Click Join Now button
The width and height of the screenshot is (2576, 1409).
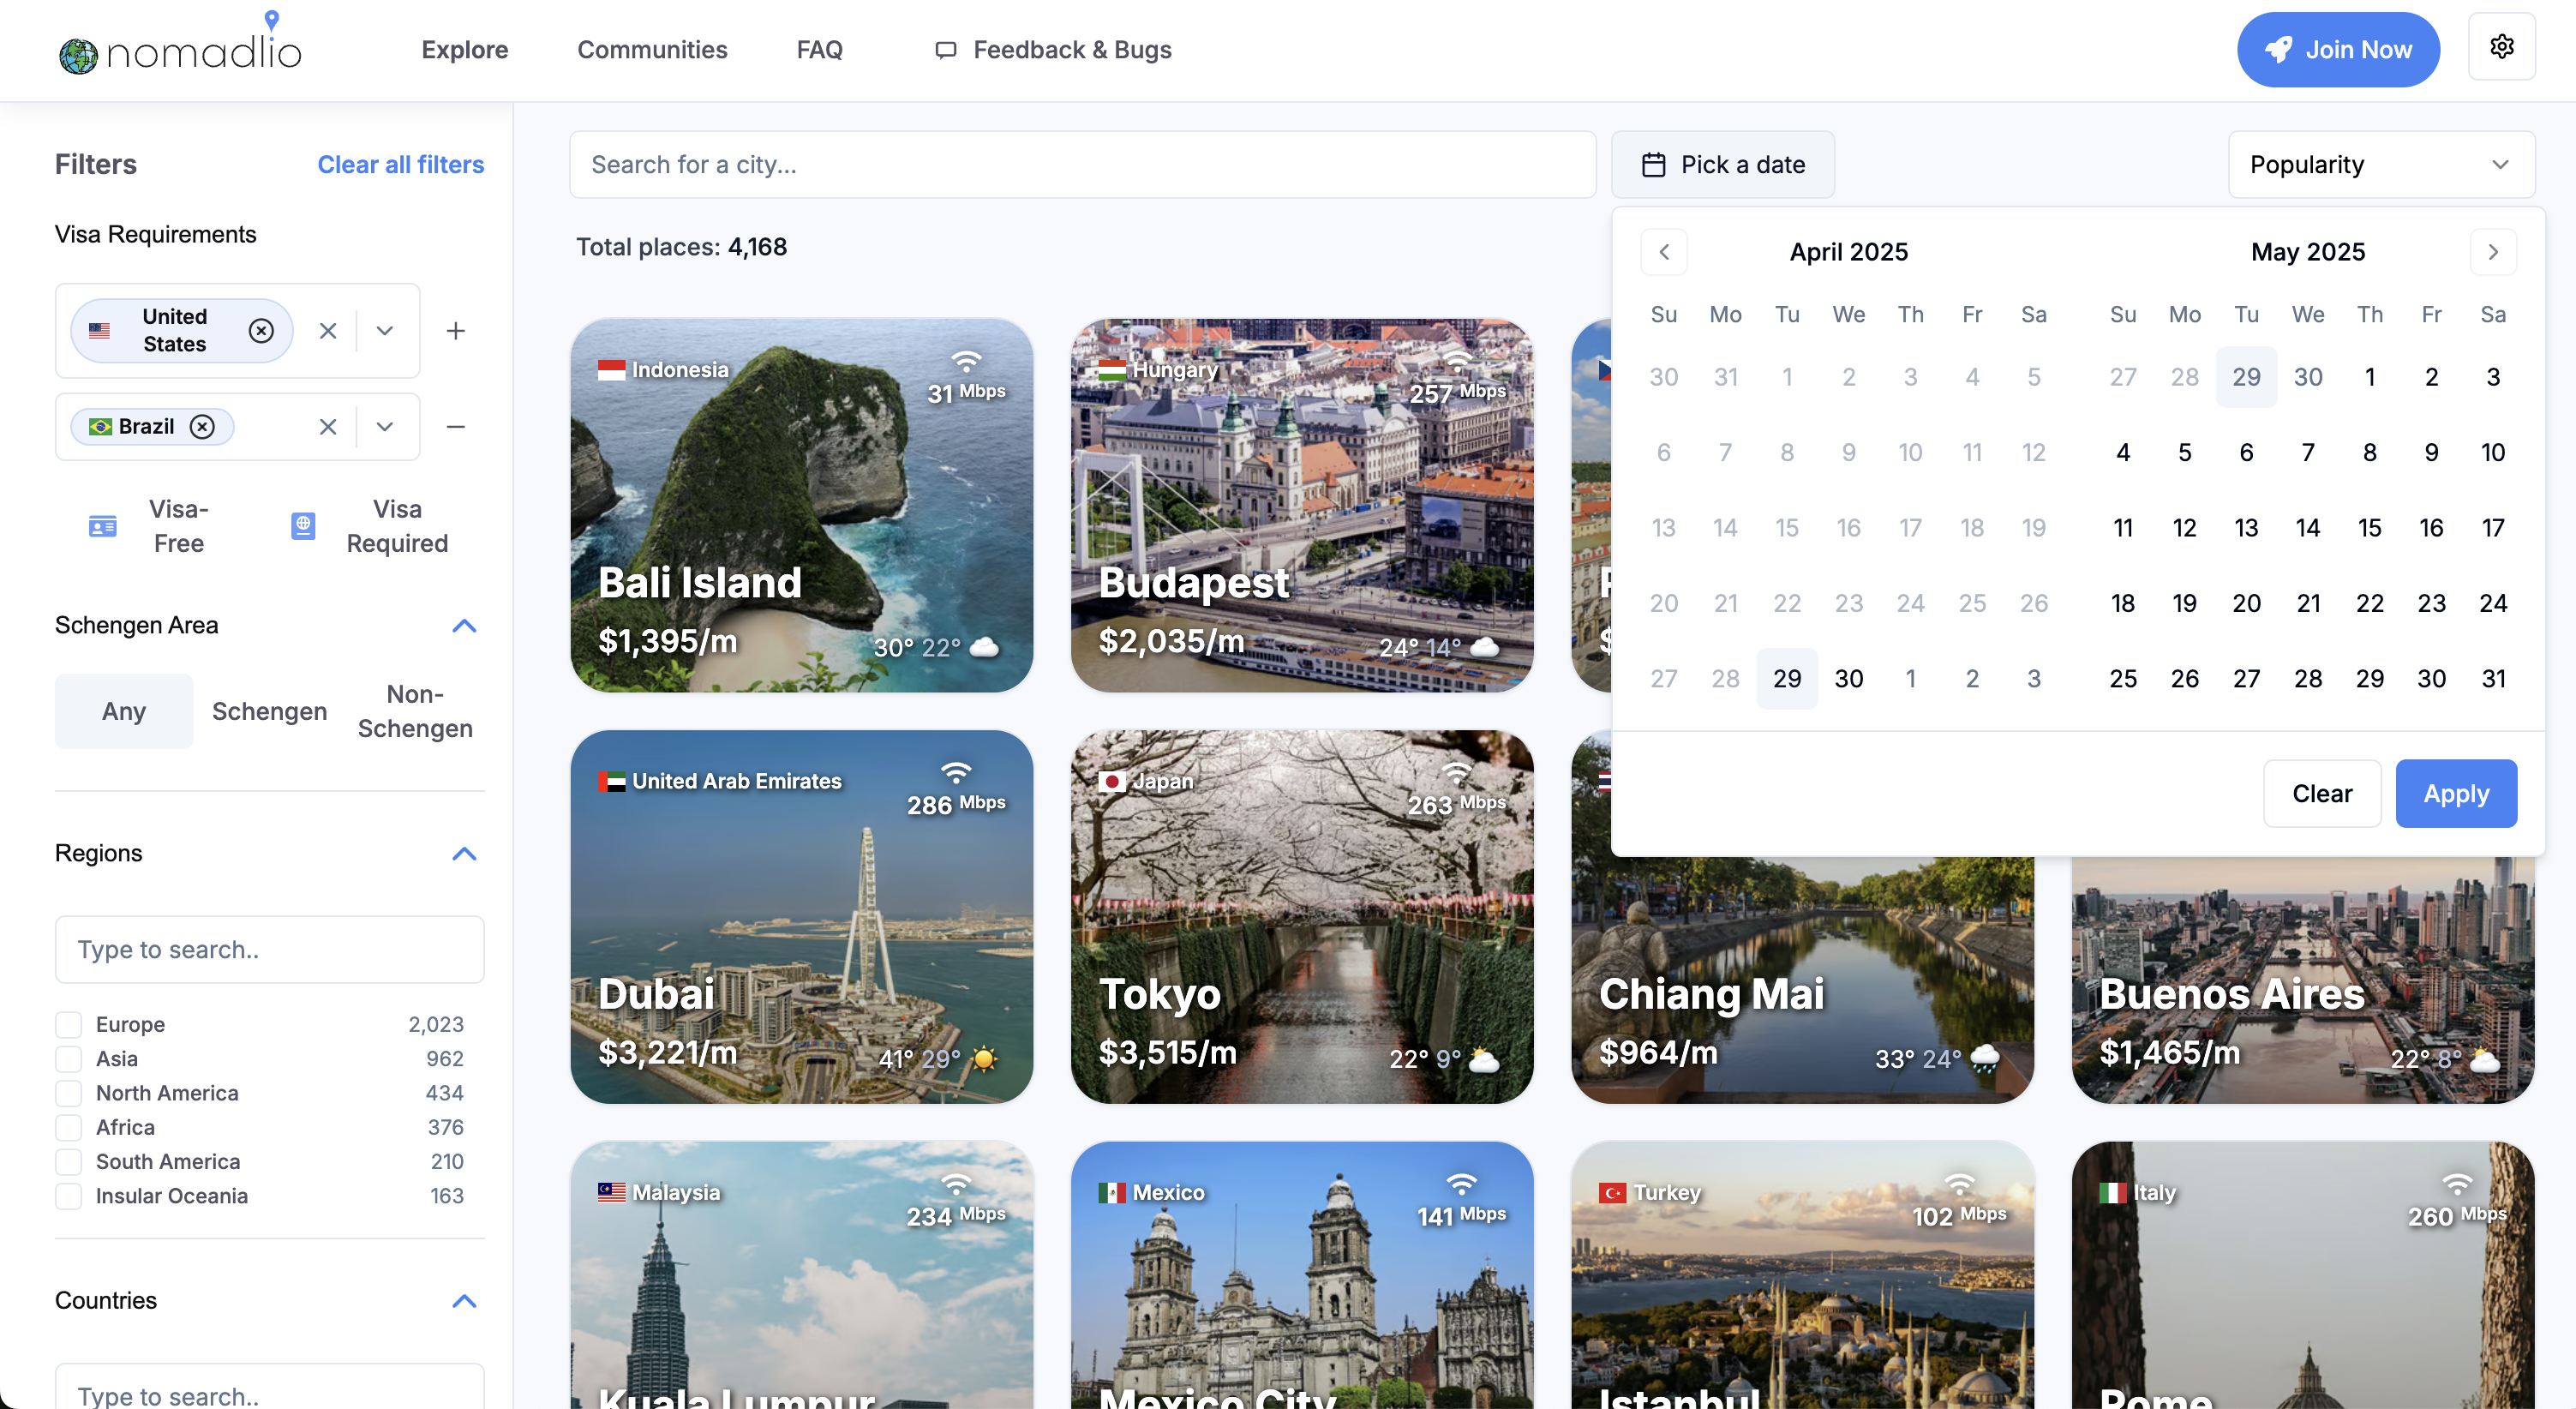(2338, 50)
